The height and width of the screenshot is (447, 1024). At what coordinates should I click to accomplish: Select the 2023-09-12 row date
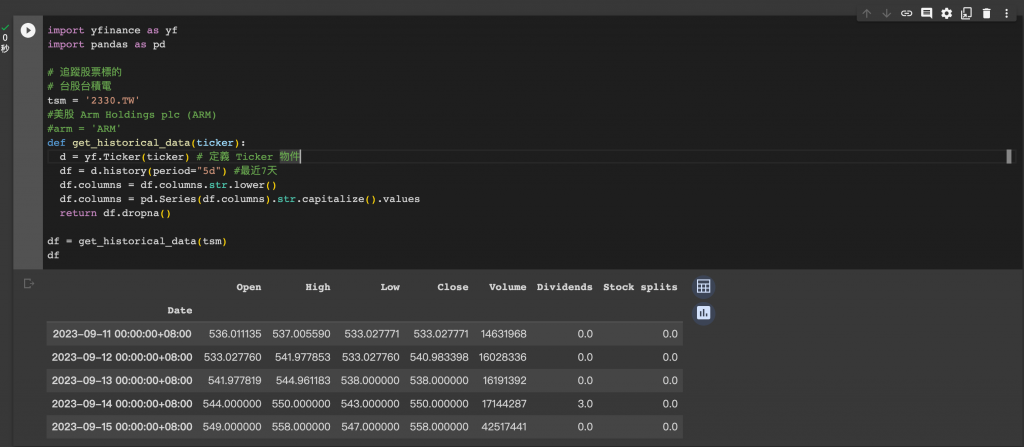121,357
